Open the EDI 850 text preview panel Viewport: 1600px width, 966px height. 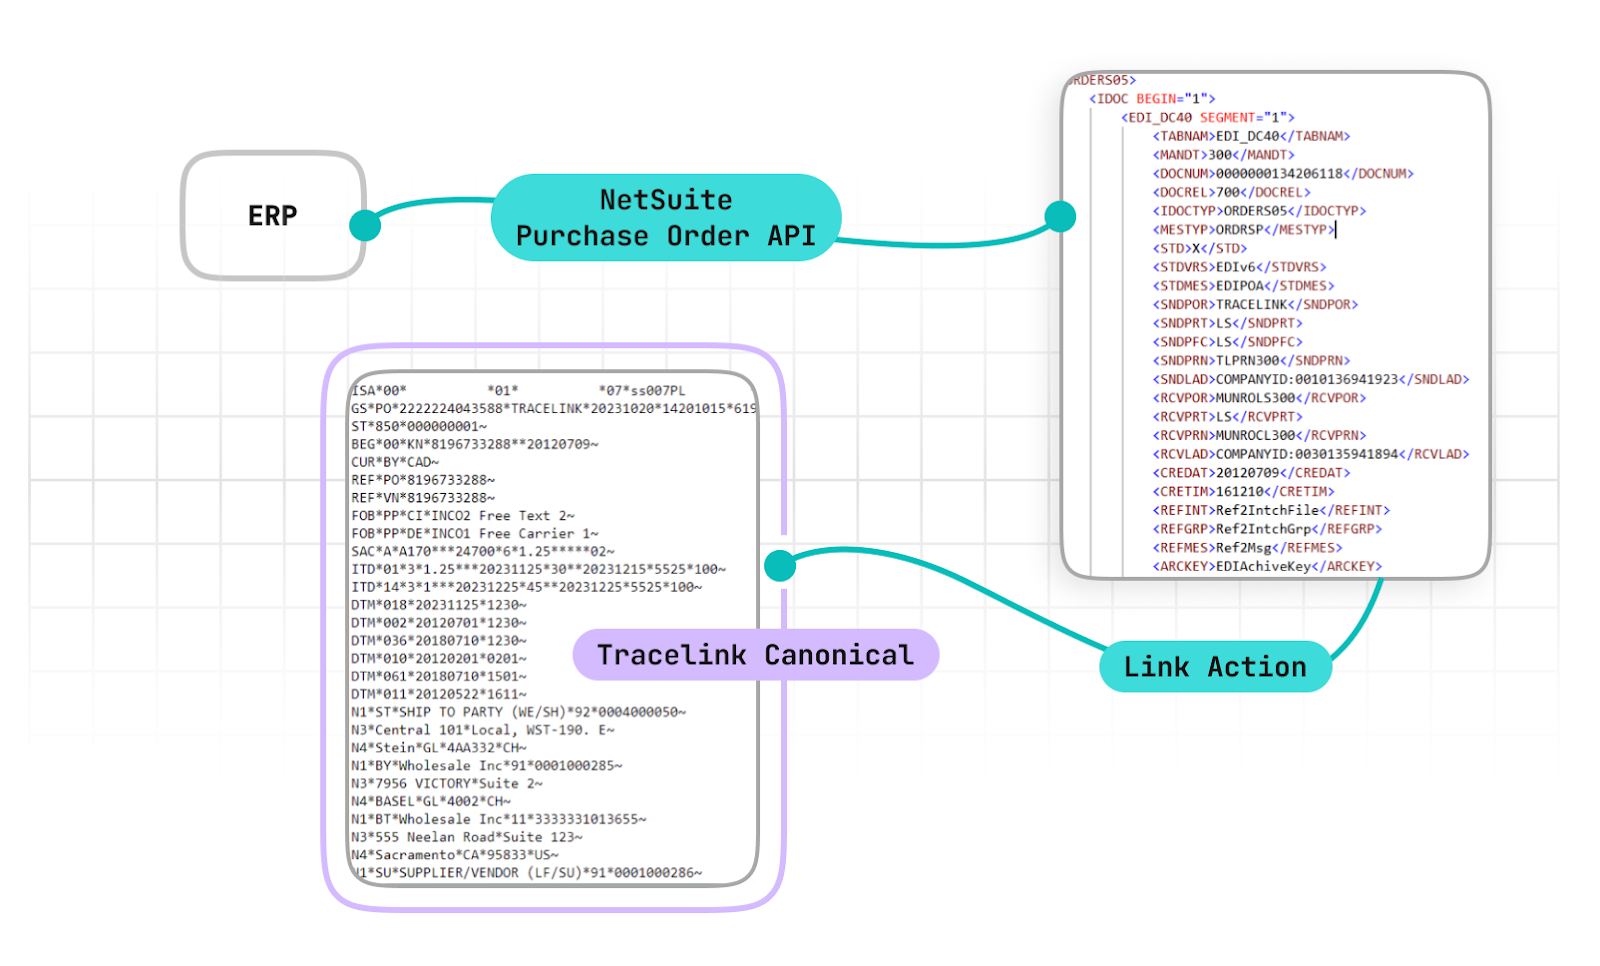point(553,629)
